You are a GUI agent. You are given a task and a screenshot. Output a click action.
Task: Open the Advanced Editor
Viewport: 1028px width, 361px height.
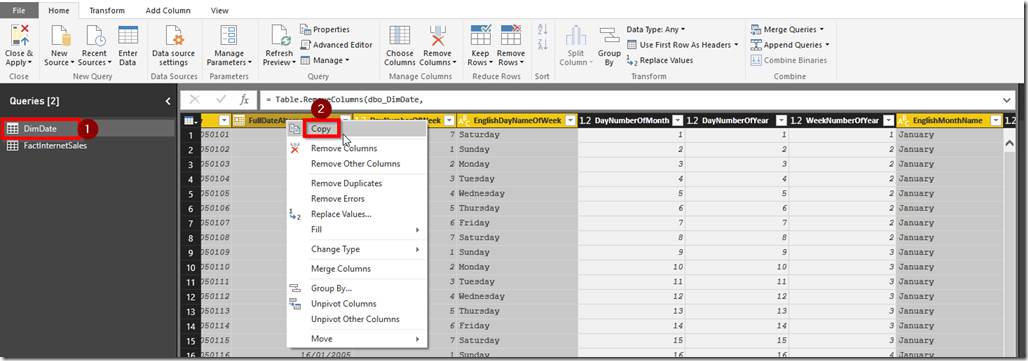(x=336, y=45)
